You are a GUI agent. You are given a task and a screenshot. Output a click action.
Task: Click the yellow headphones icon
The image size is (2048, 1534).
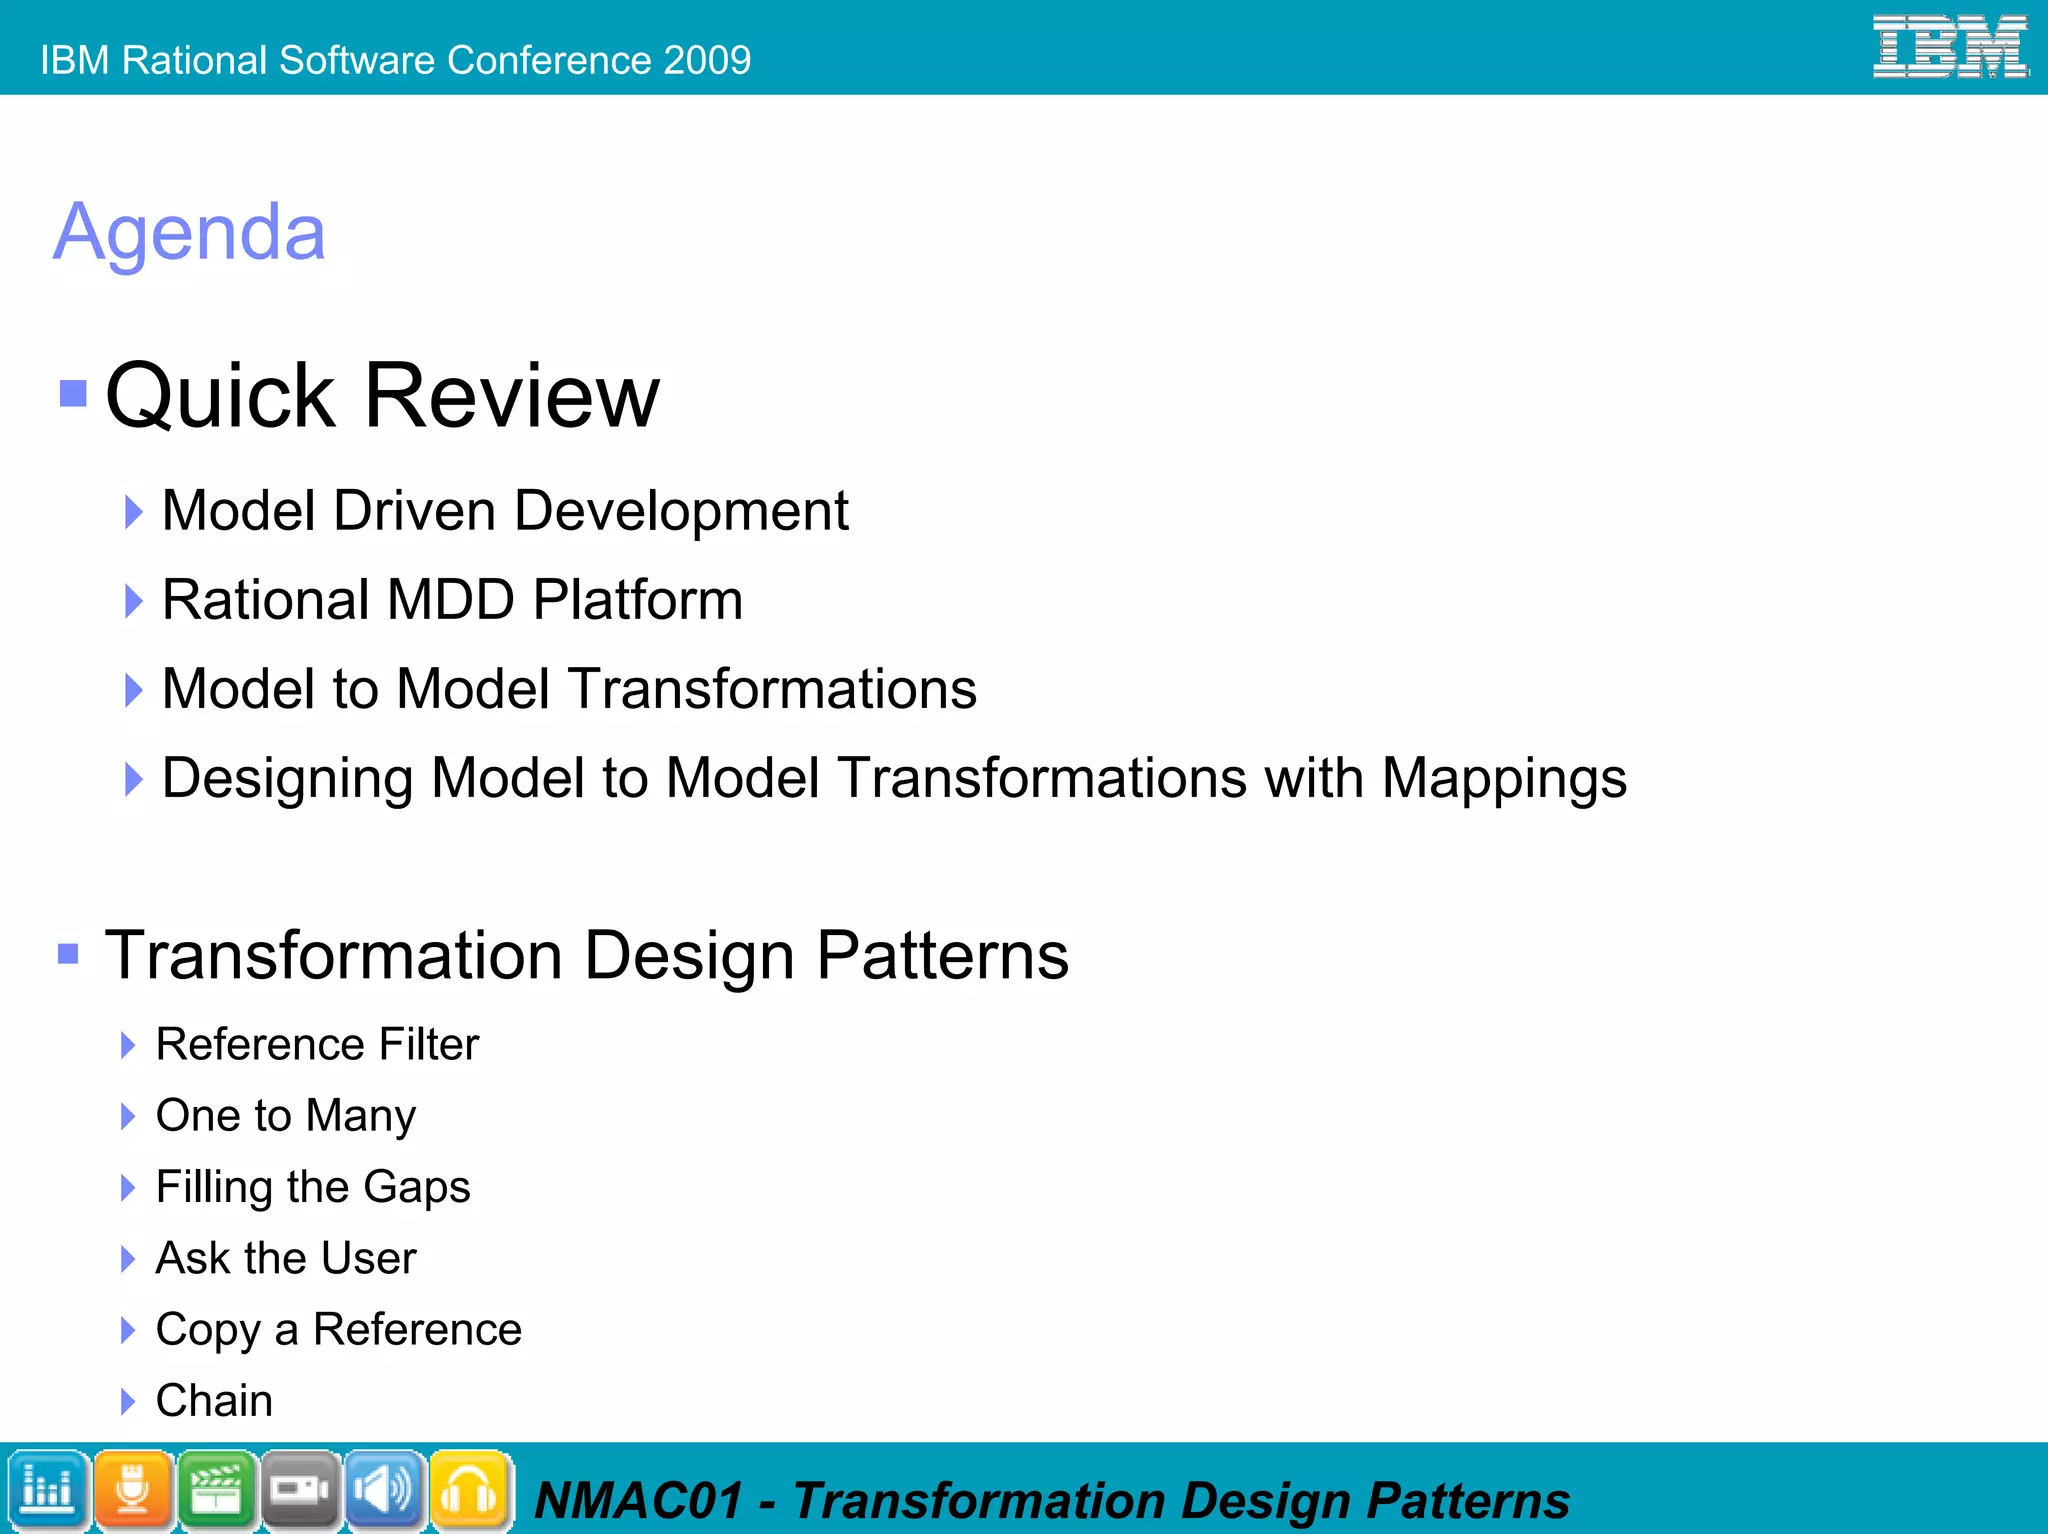pos(469,1489)
